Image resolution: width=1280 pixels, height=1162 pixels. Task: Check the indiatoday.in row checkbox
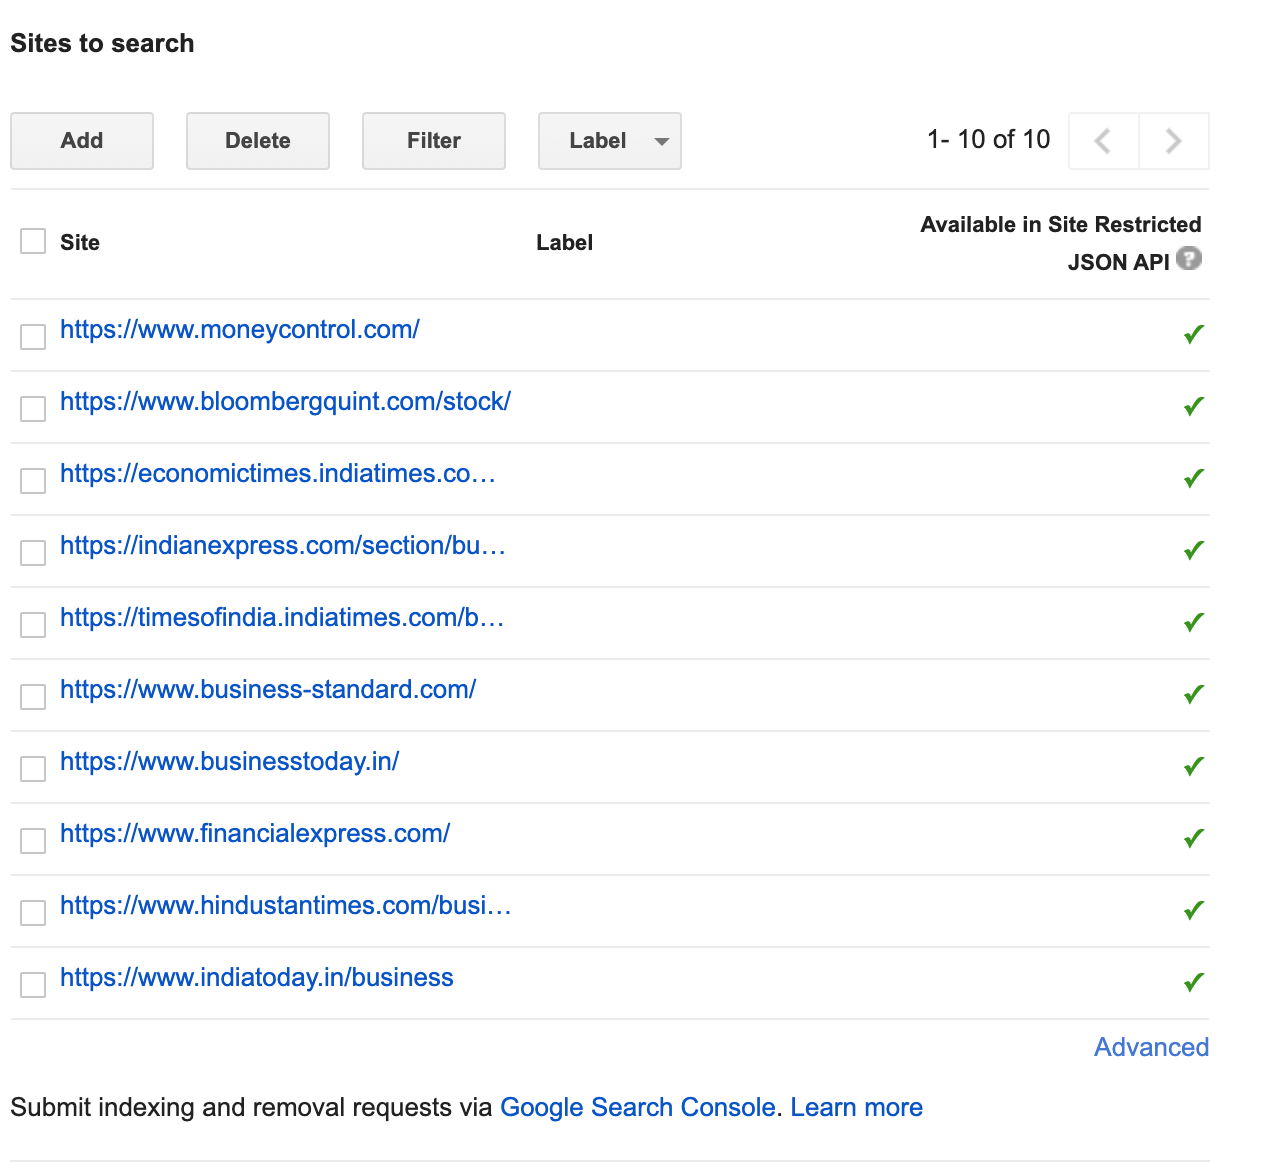33,985
